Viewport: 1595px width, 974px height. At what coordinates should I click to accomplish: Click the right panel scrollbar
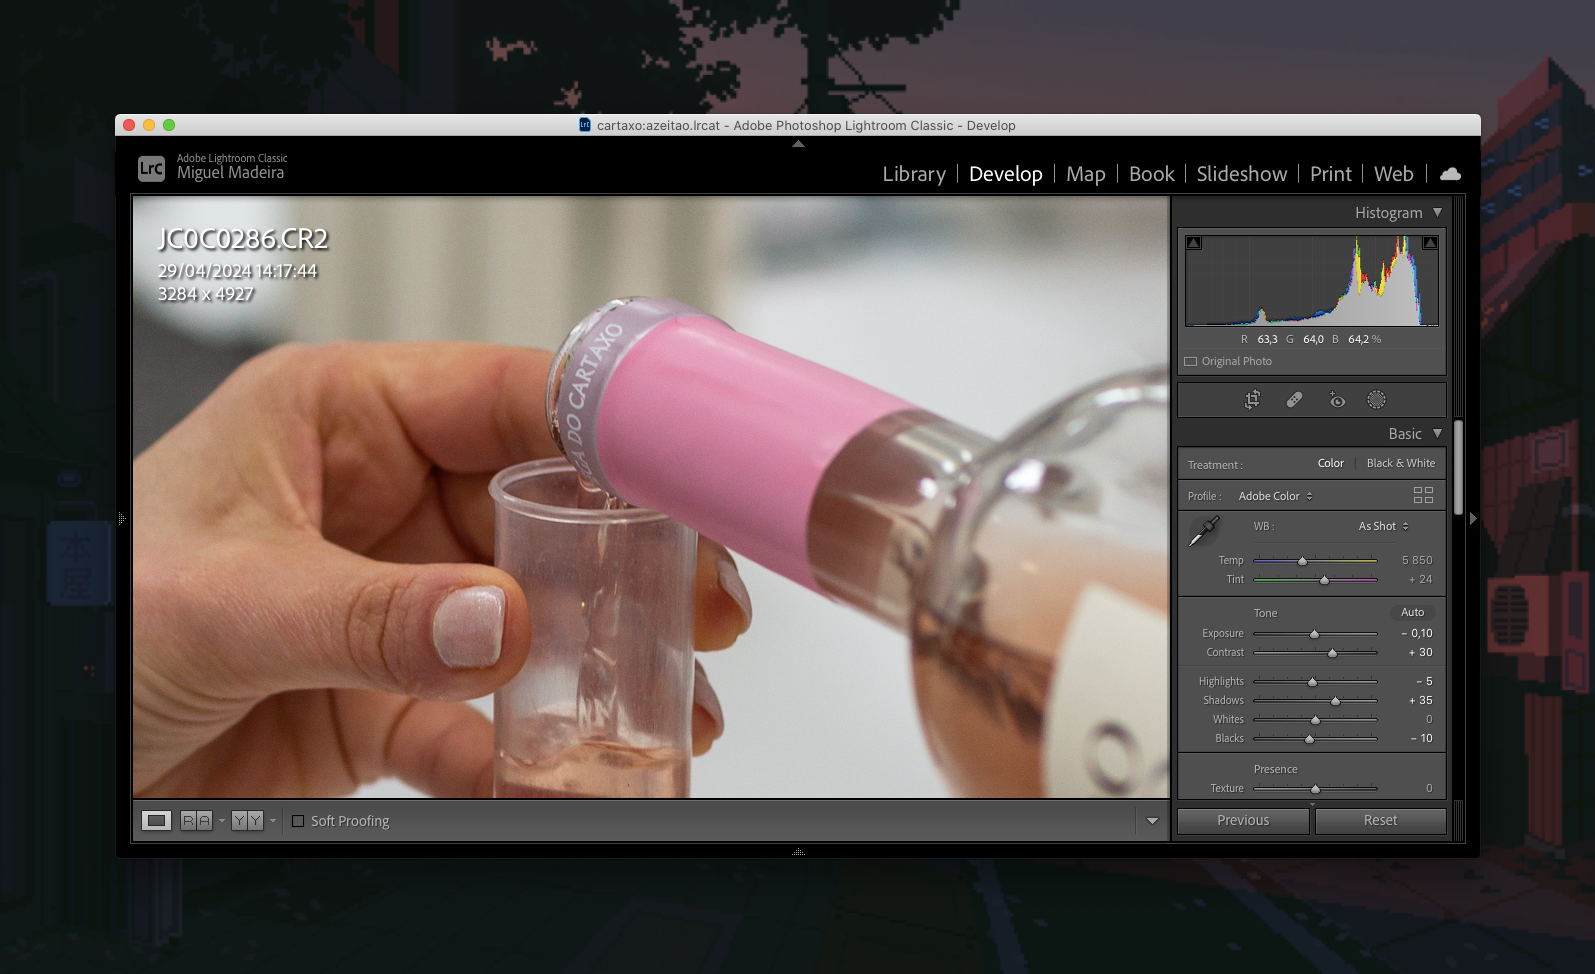[x=1459, y=467]
